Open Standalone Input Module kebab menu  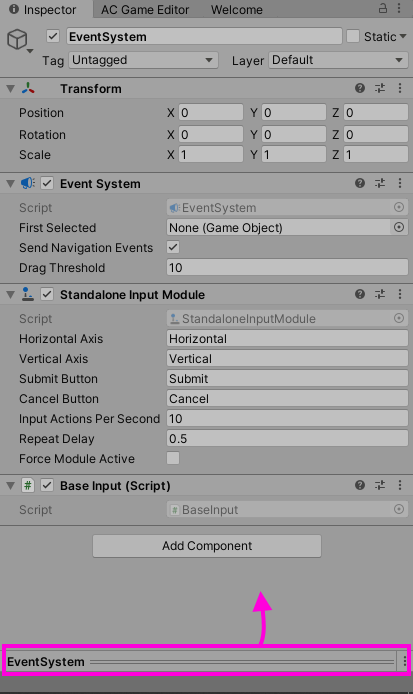[x=400, y=294]
